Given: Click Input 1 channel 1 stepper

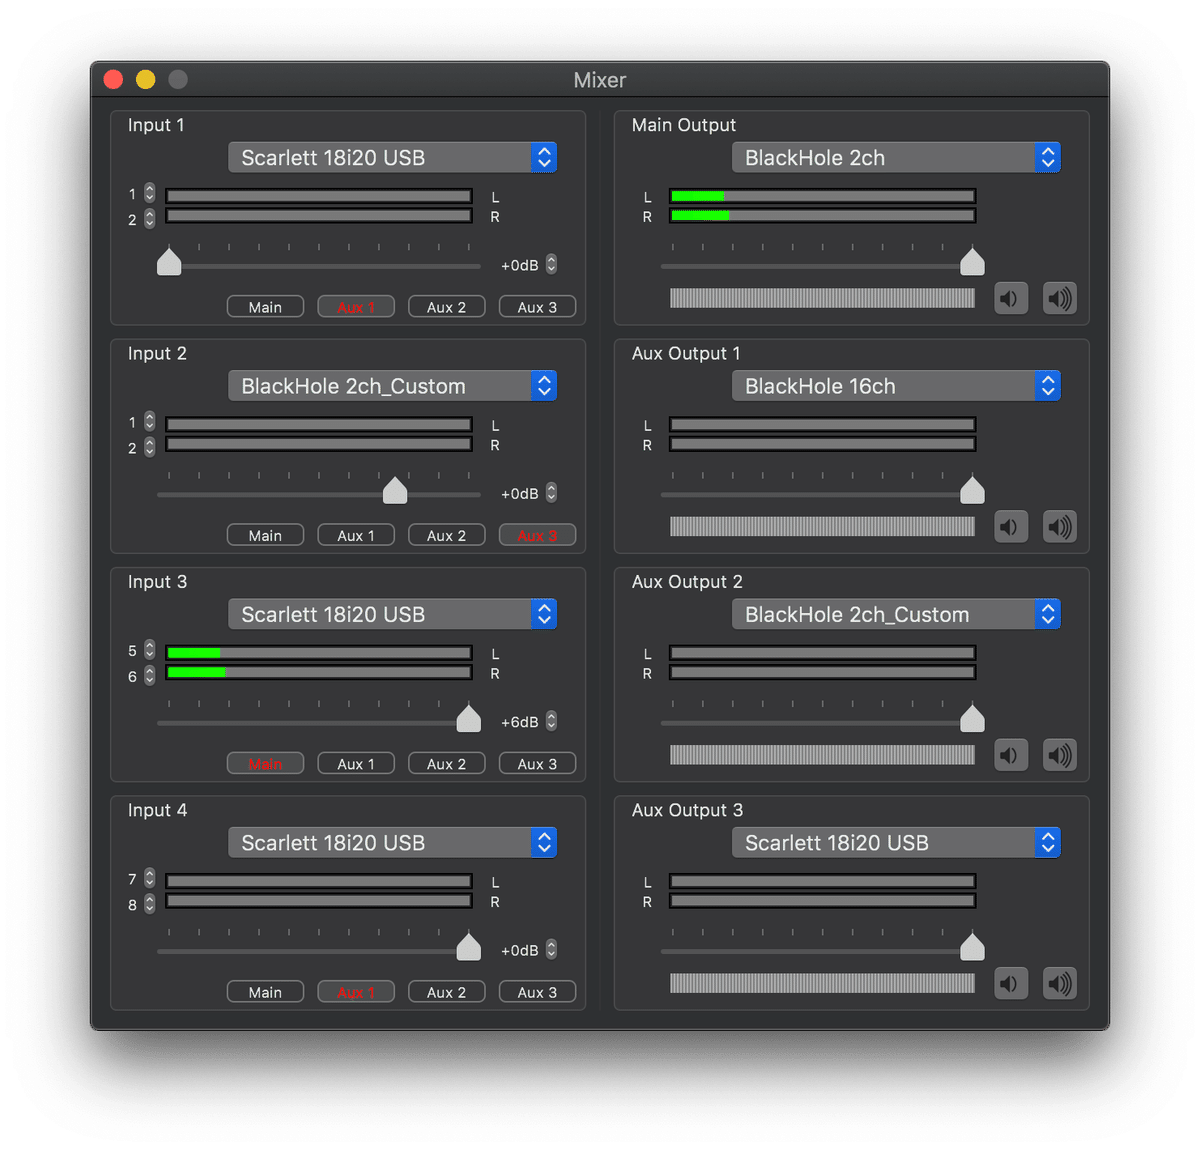Looking at the screenshot, I should [x=149, y=193].
